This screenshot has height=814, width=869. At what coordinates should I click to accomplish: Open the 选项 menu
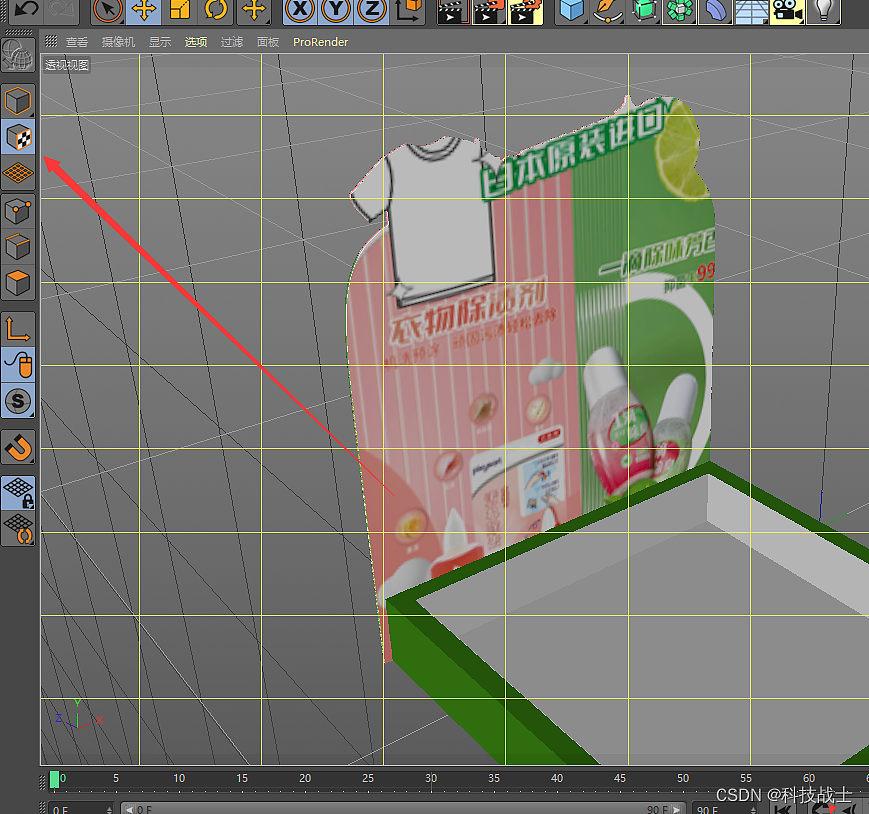pyautogui.click(x=196, y=42)
